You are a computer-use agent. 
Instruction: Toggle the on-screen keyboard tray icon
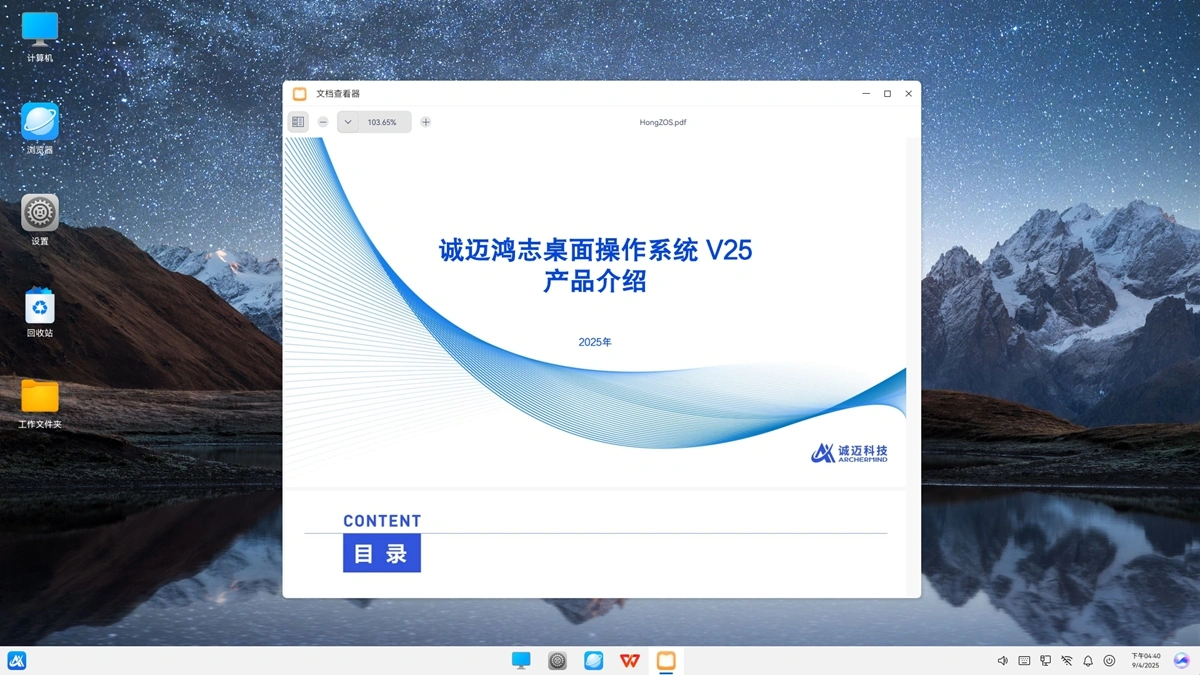click(x=1024, y=661)
